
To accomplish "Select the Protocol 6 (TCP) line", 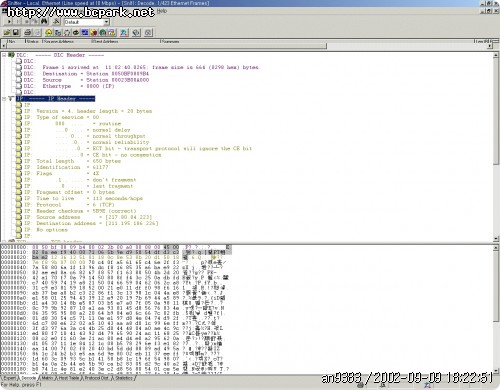I will click(69, 205).
